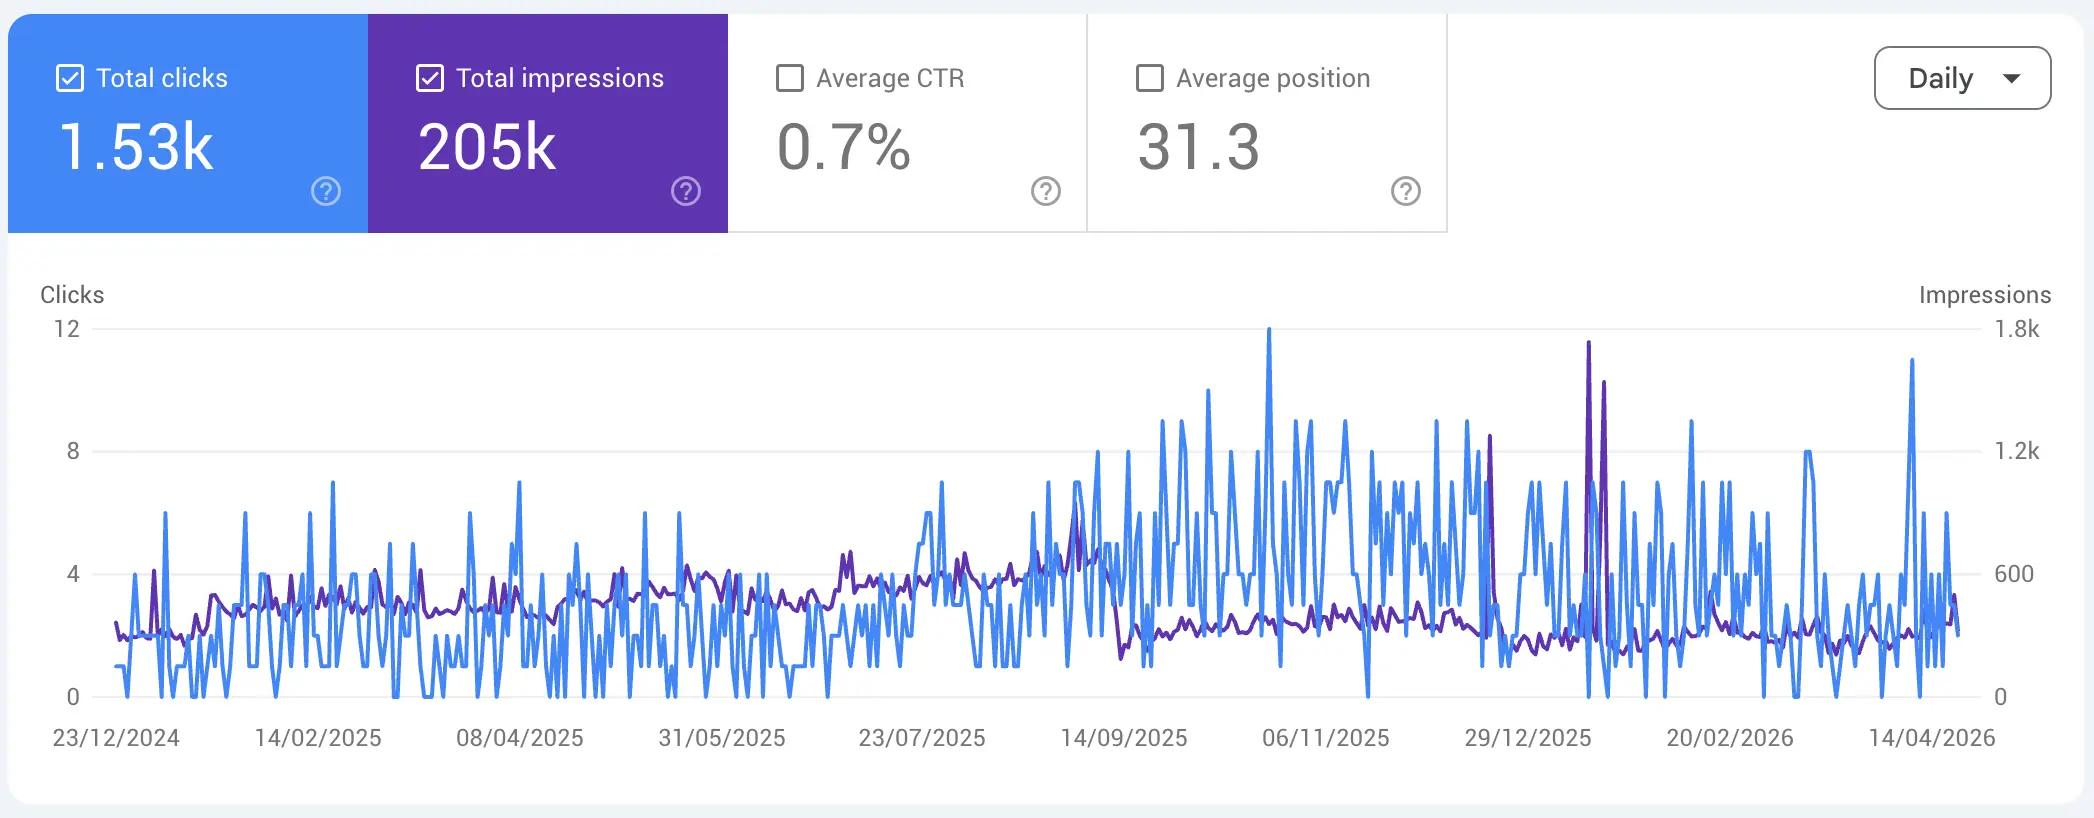This screenshot has width=2094, height=818.
Task: Click the Clicks axis title
Action: coord(72,295)
